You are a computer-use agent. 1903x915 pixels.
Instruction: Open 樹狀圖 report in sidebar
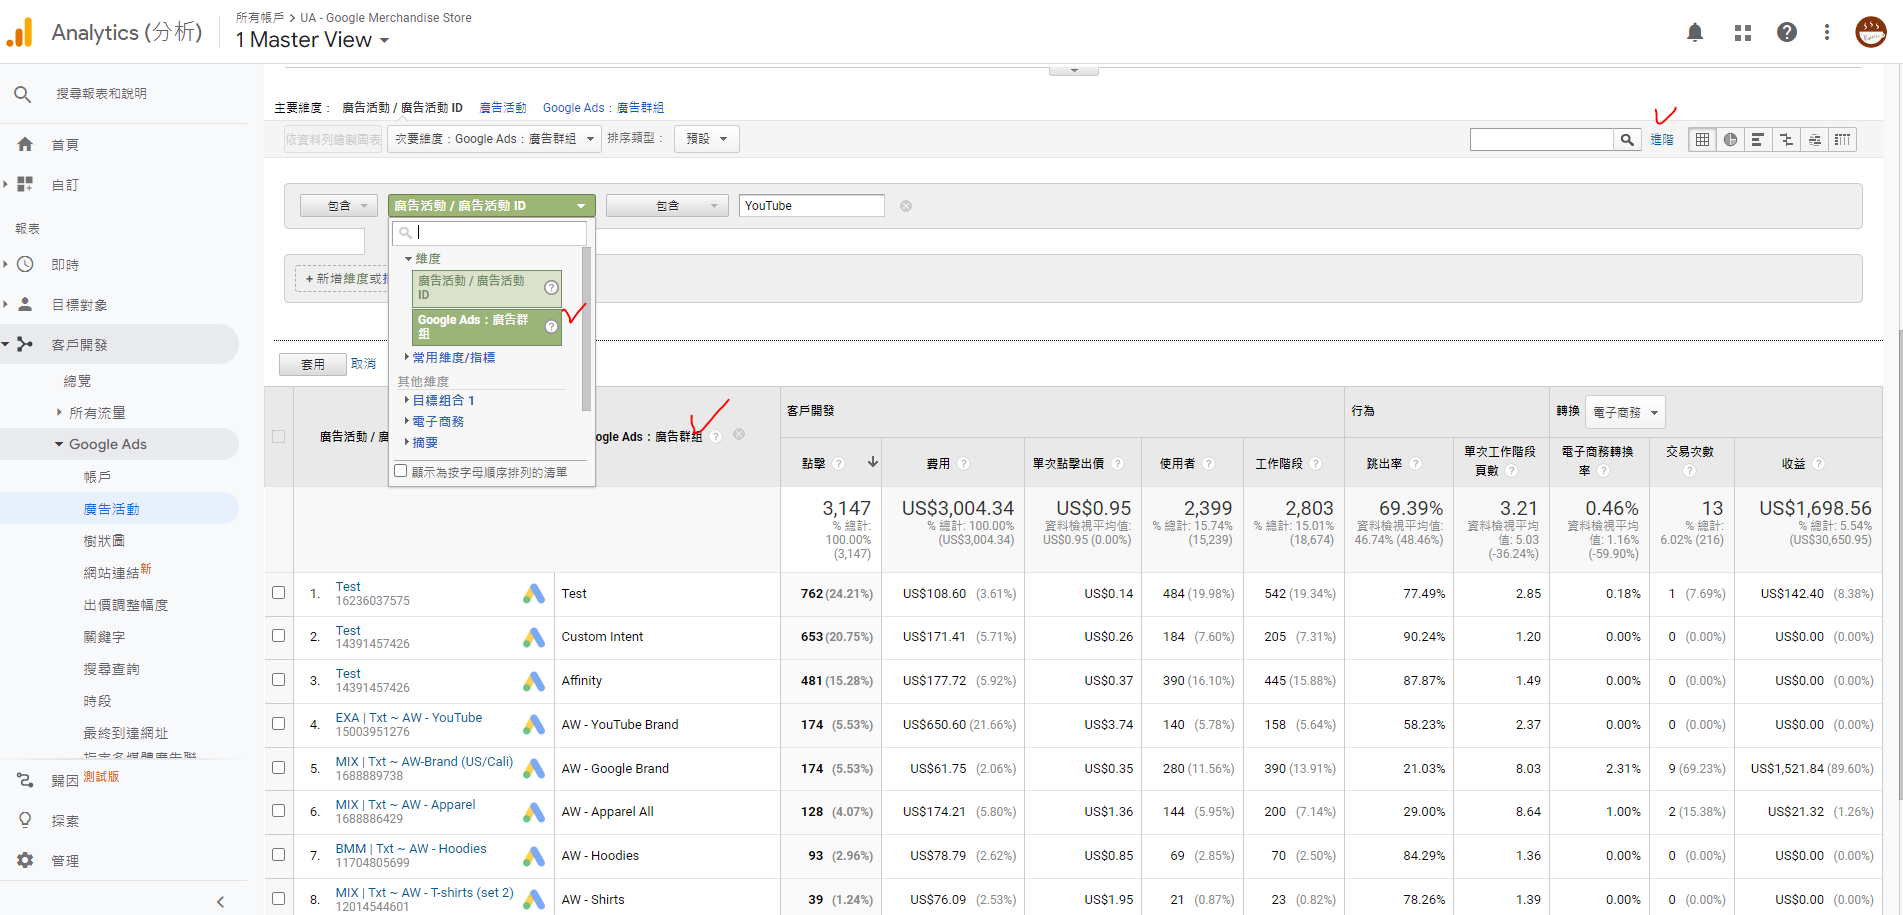coord(104,541)
